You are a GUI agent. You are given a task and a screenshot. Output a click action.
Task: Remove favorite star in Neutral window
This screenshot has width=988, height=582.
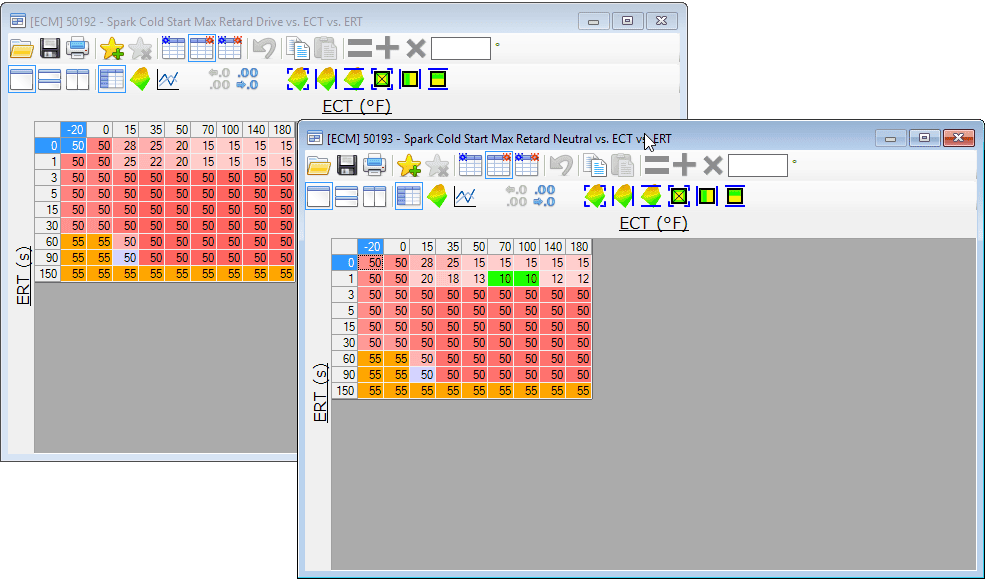coord(437,166)
